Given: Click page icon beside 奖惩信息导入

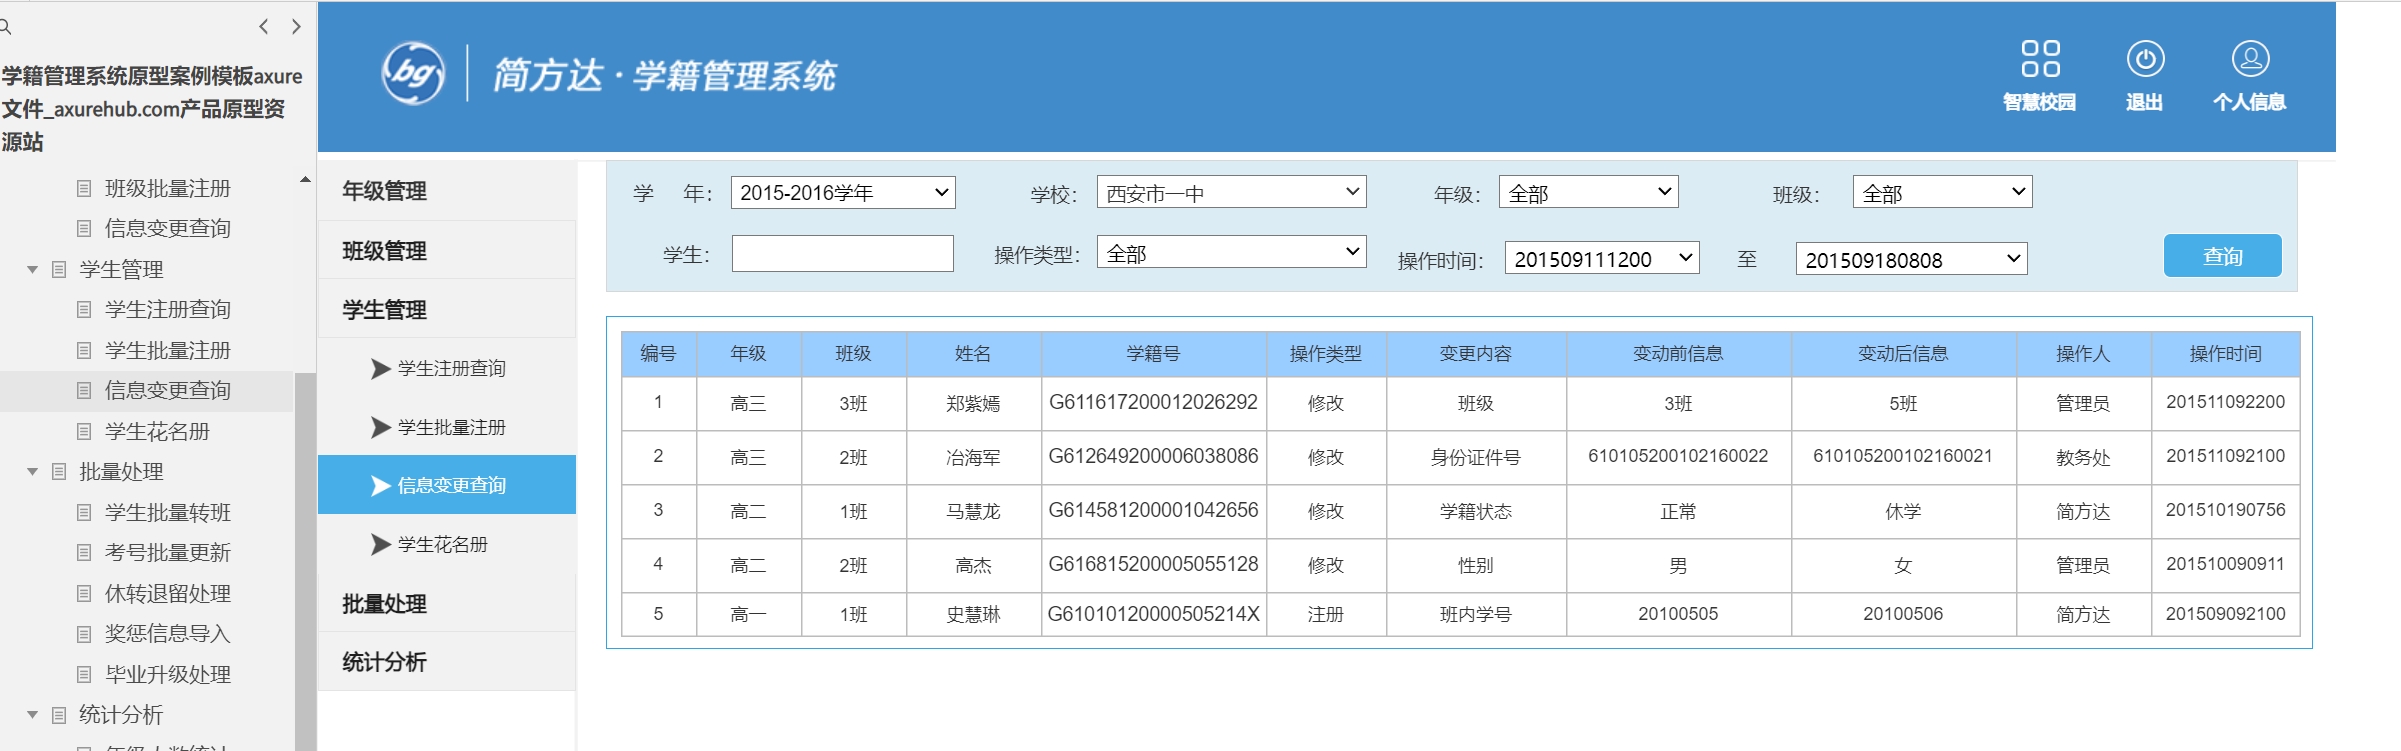Looking at the screenshot, I should [84, 633].
